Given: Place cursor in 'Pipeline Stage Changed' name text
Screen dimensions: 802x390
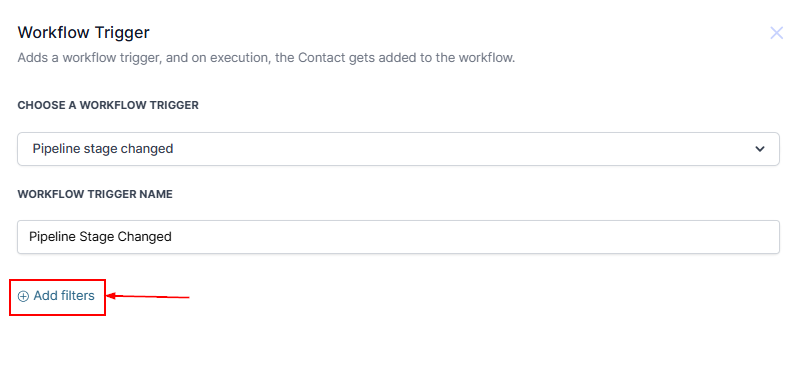Looking at the screenshot, I should pos(100,237).
